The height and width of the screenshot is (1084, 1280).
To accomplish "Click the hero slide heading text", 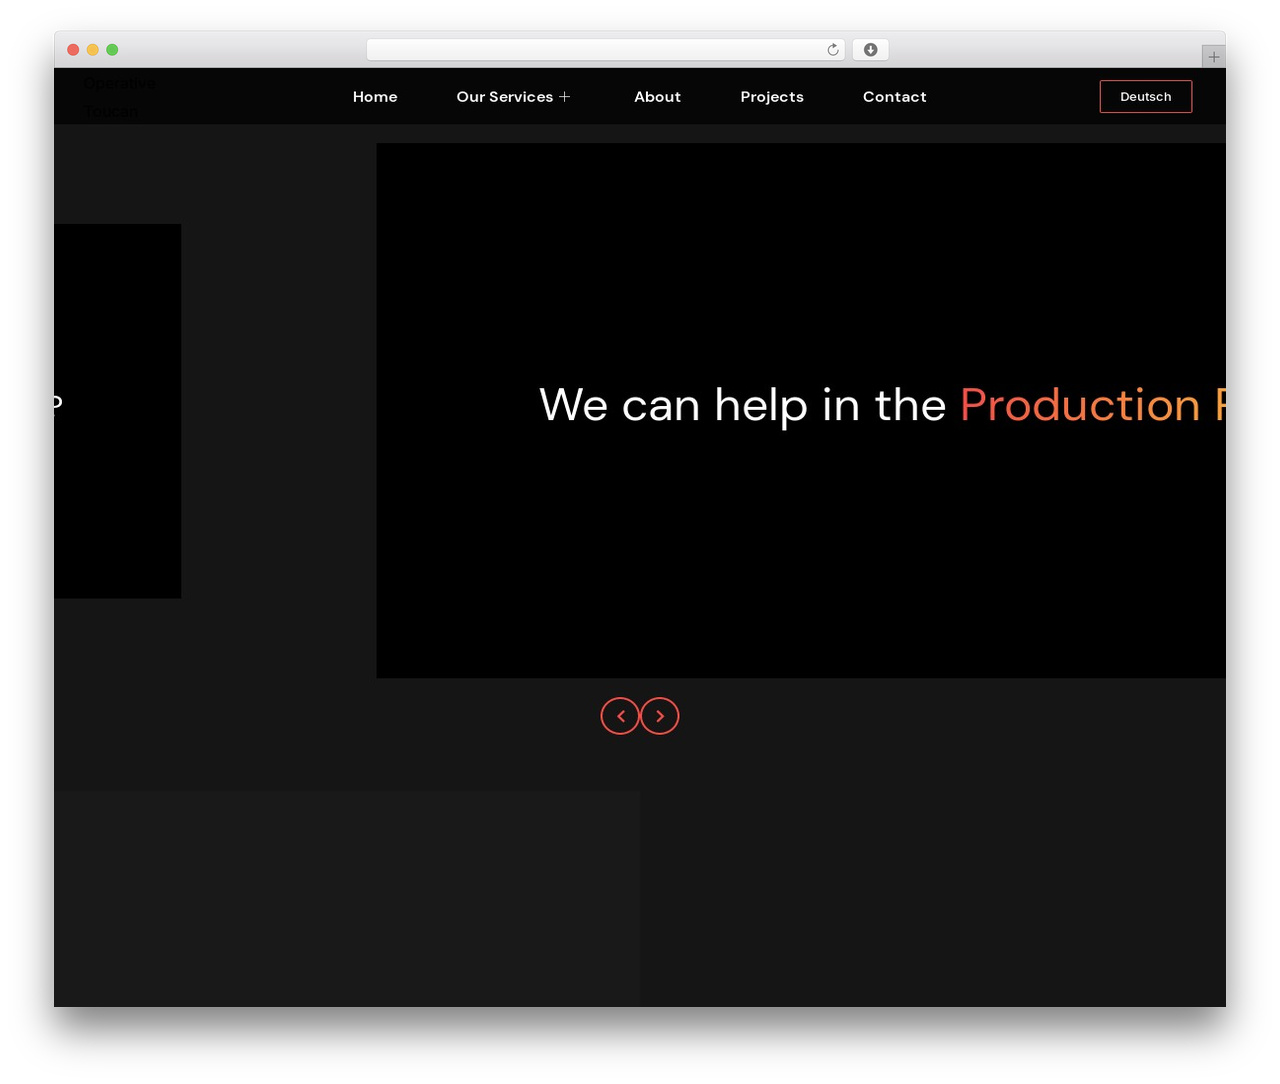I will [x=882, y=405].
